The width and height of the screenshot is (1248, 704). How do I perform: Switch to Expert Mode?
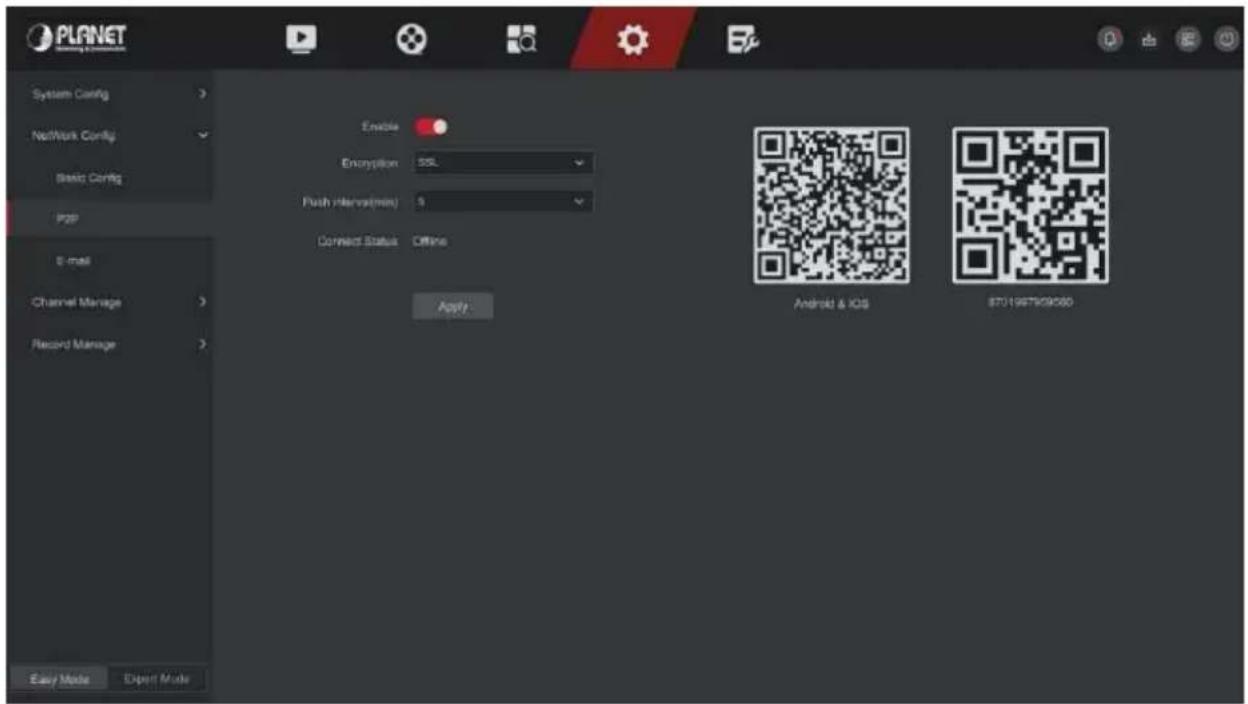coord(156,679)
